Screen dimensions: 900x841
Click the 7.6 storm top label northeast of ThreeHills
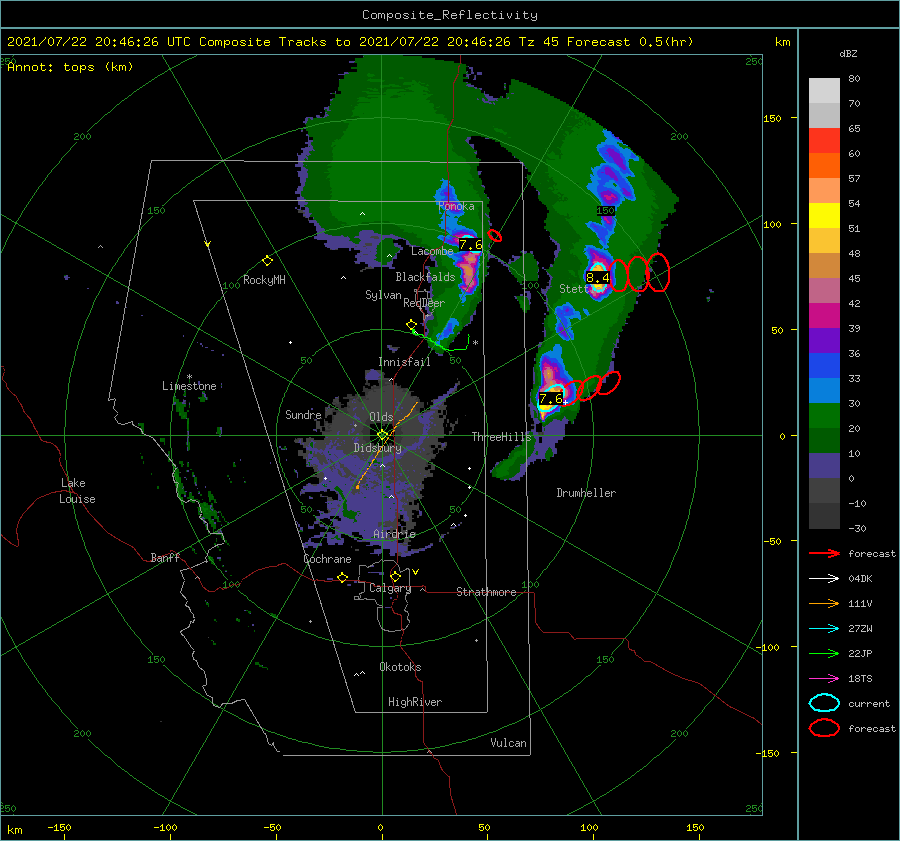click(x=550, y=398)
